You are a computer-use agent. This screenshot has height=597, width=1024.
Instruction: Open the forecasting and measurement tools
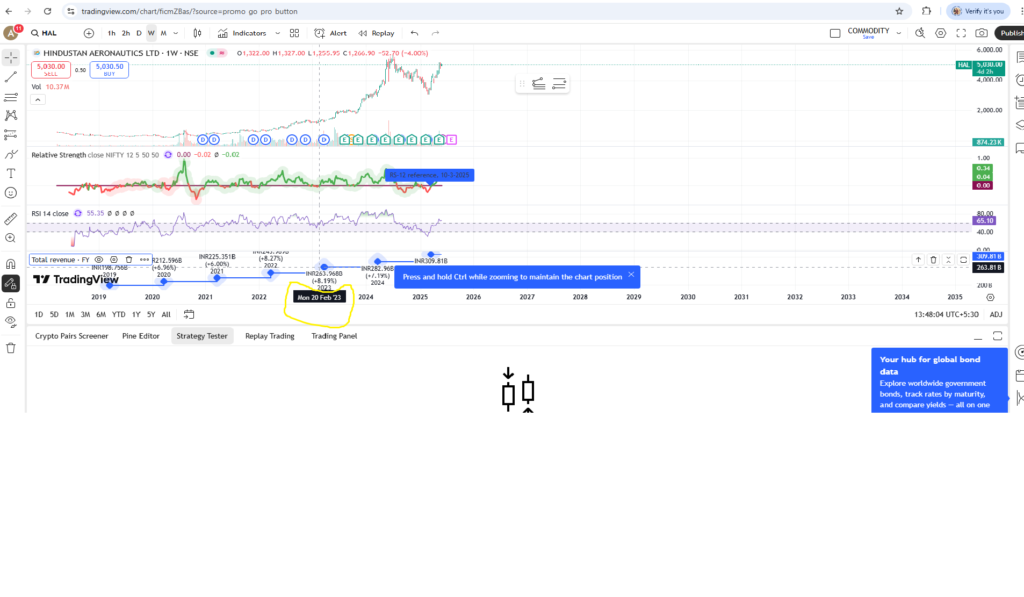[x=10, y=135]
